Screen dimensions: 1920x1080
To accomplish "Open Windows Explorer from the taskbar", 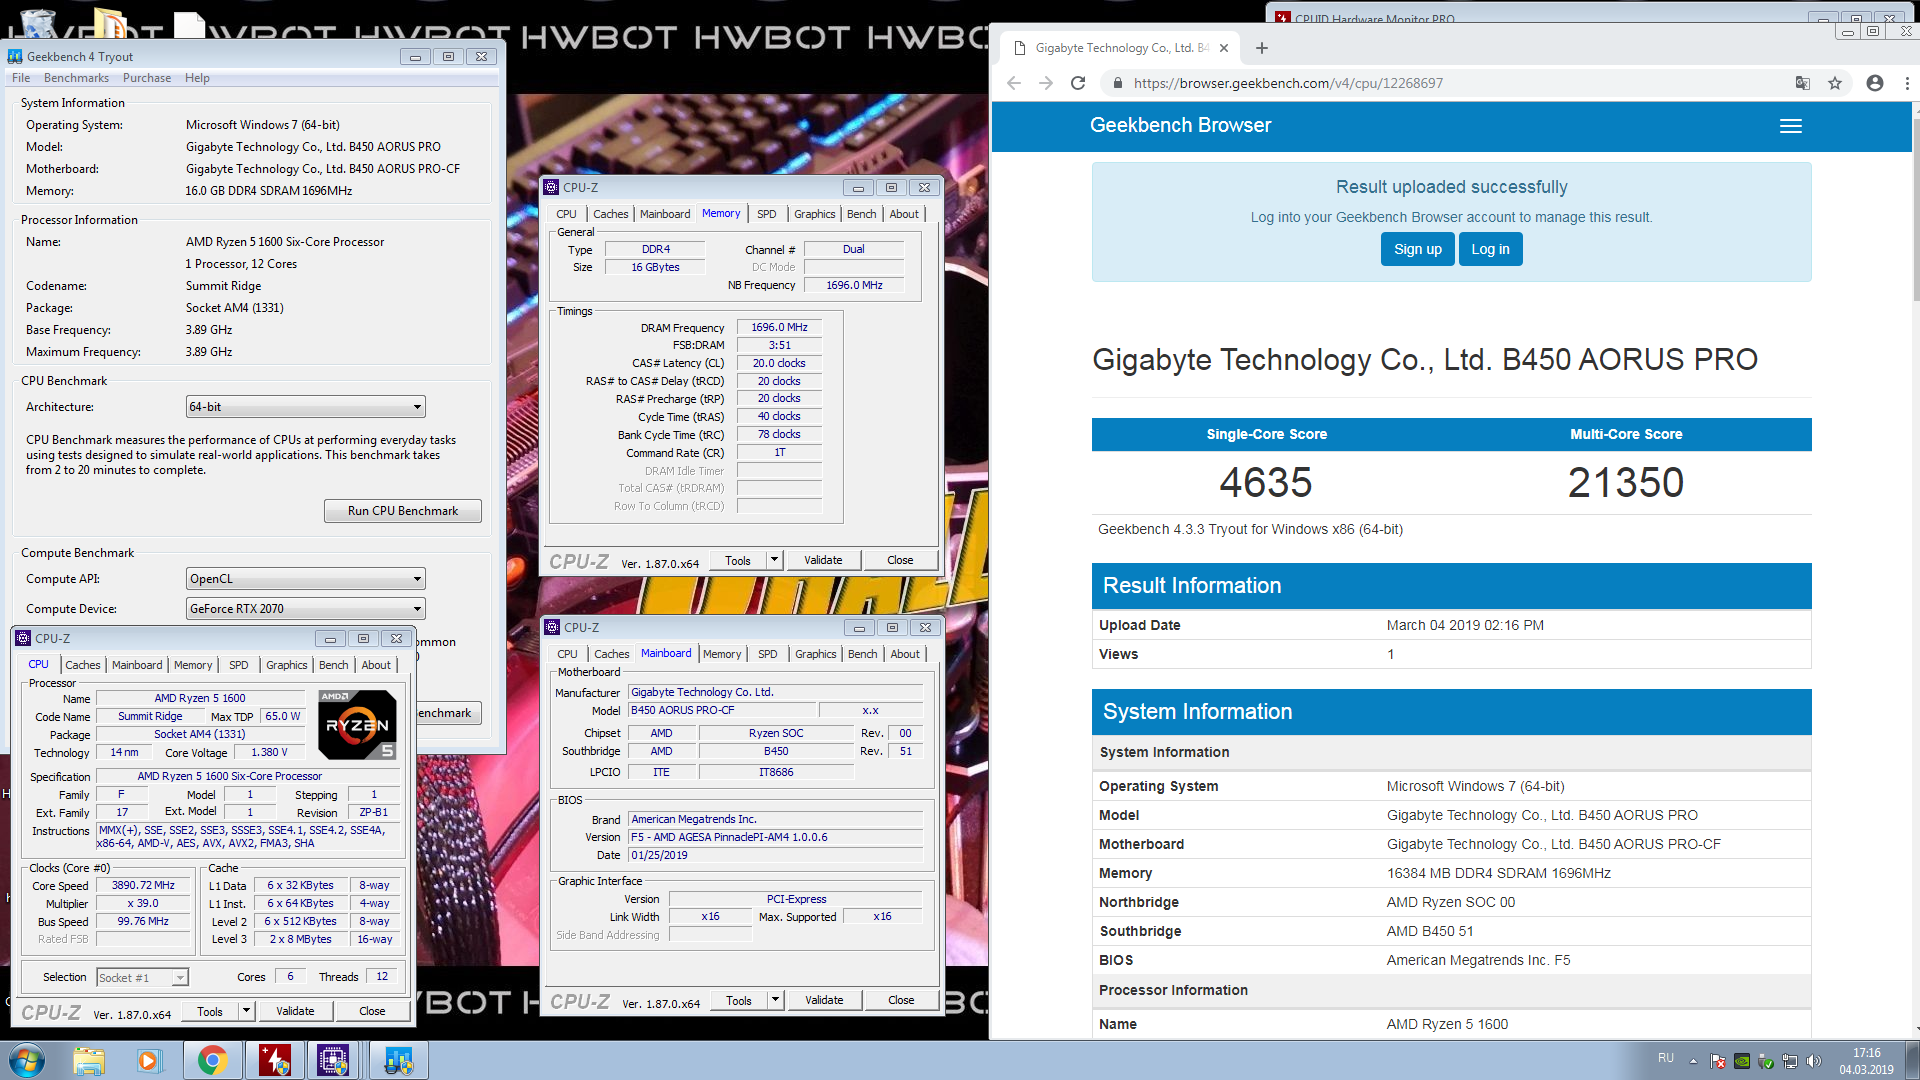I will (89, 1060).
